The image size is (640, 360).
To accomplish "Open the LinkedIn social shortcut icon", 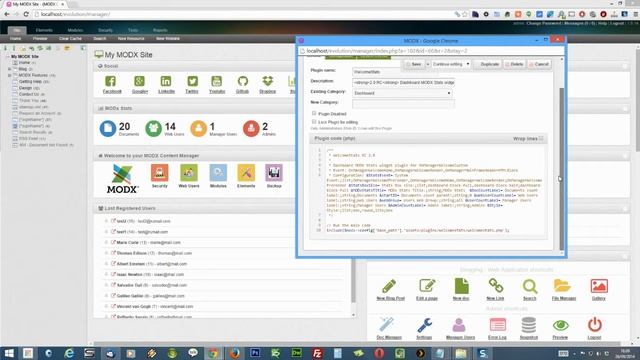I will pos(166,81).
